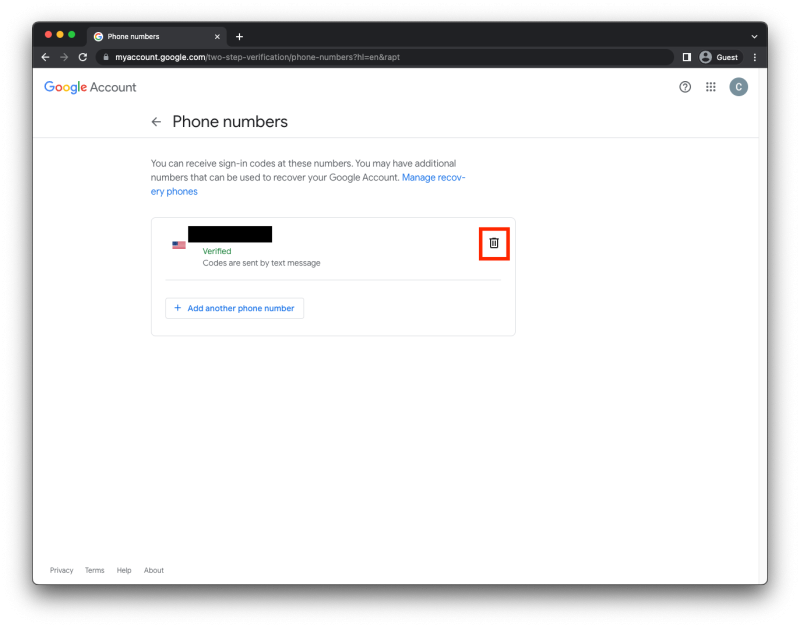The width and height of the screenshot is (800, 627).
Task: Open the Google apps grid
Action: (710, 87)
